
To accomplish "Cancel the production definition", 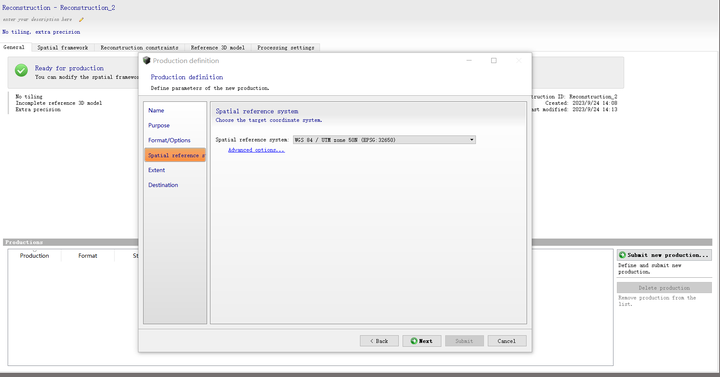I will click(x=506, y=341).
